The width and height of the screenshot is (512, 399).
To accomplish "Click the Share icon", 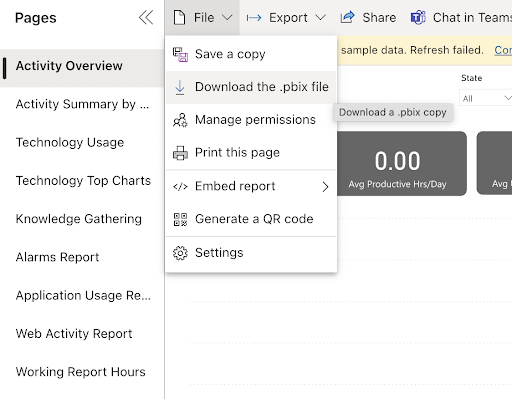I will (347, 17).
